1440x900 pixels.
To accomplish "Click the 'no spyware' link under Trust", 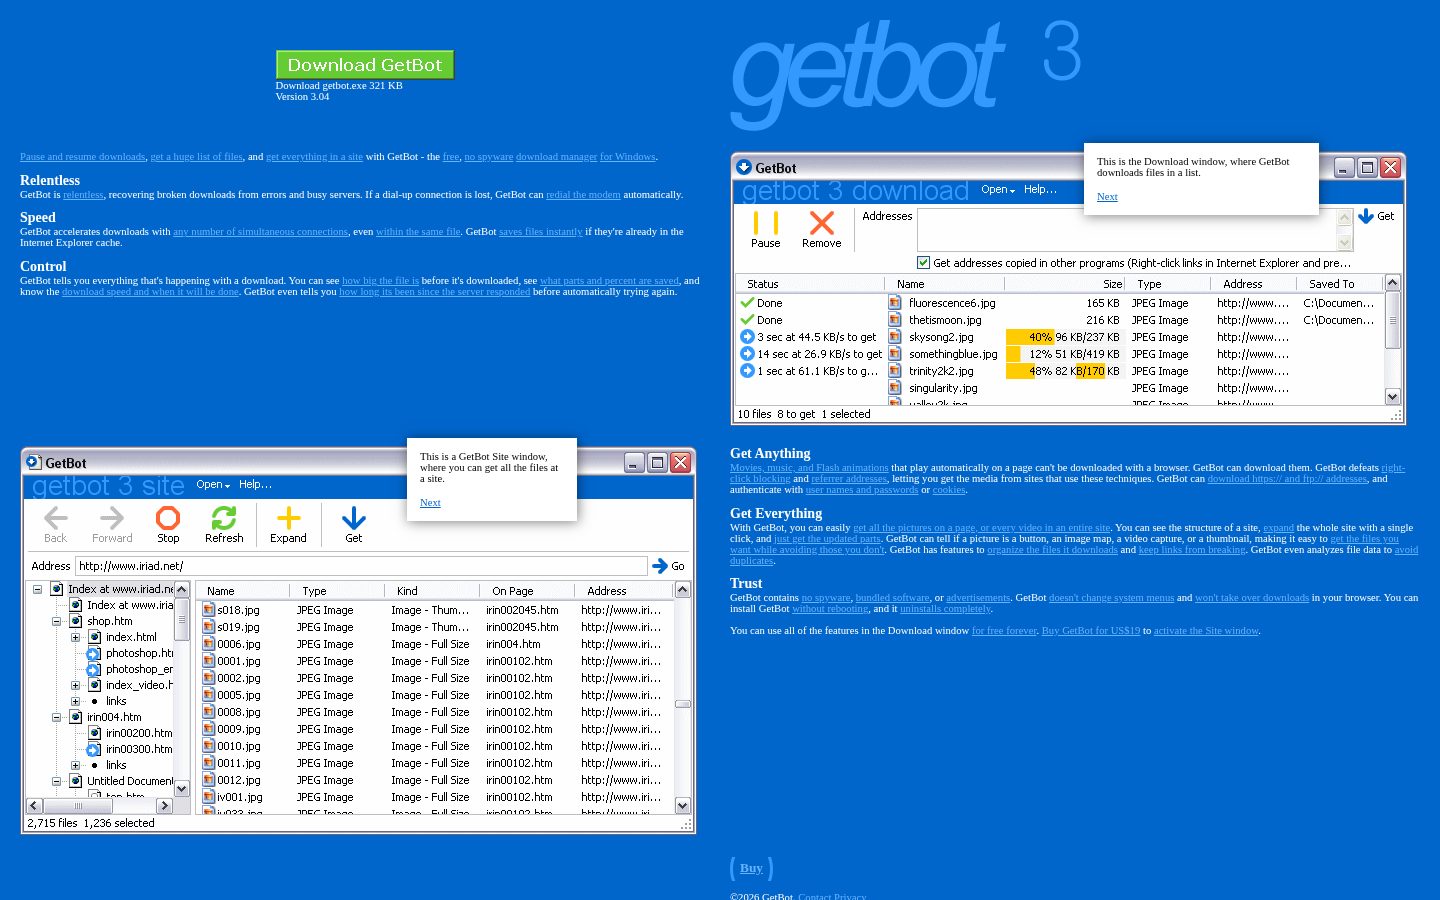I will [x=826, y=597].
